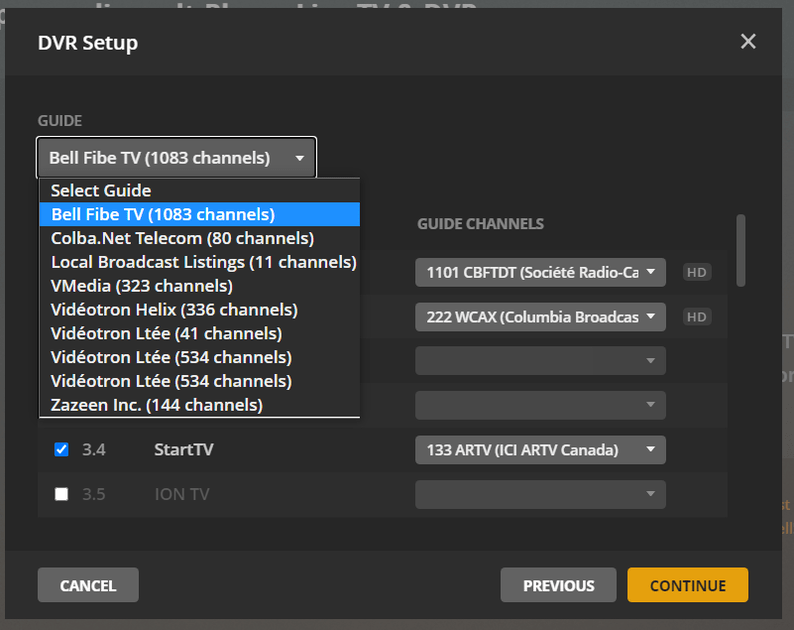Click the StartTV channel name
This screenshot has height=630, width=794.
(x=184, y=450)
